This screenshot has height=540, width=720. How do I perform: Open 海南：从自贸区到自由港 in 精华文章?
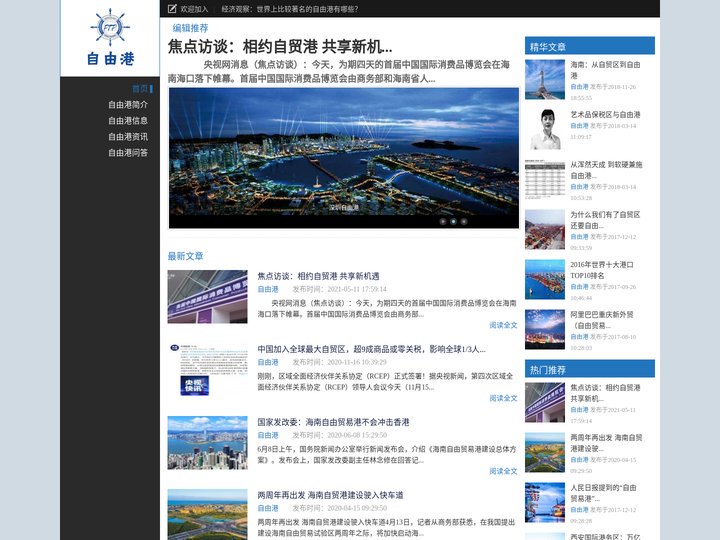click(x=605, y=70)
